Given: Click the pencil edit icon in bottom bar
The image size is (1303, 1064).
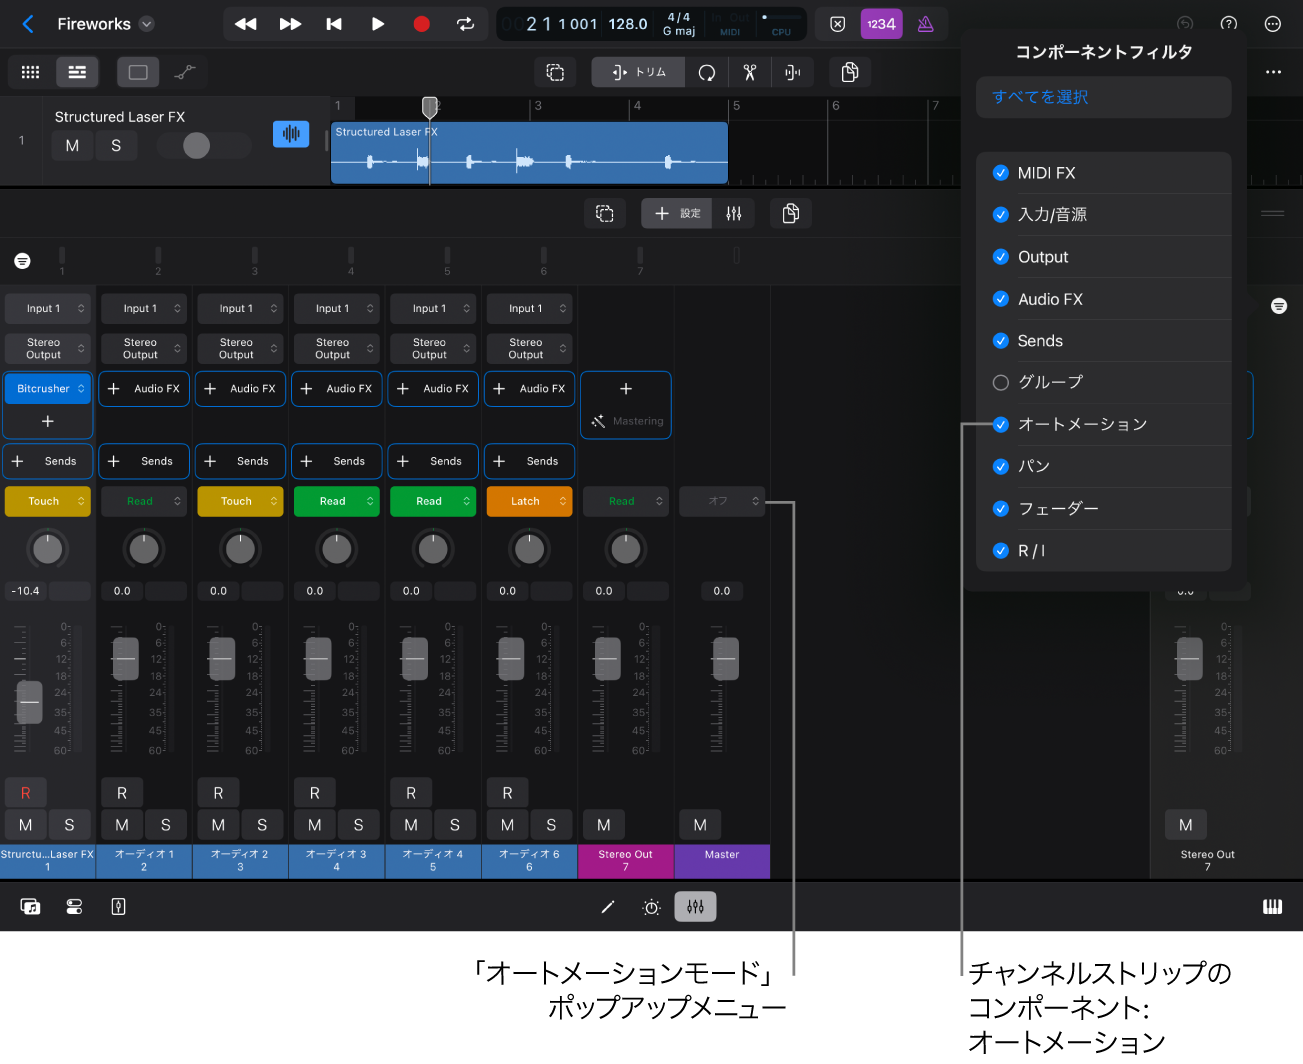Looking at the screenshot, I should 607,907.
